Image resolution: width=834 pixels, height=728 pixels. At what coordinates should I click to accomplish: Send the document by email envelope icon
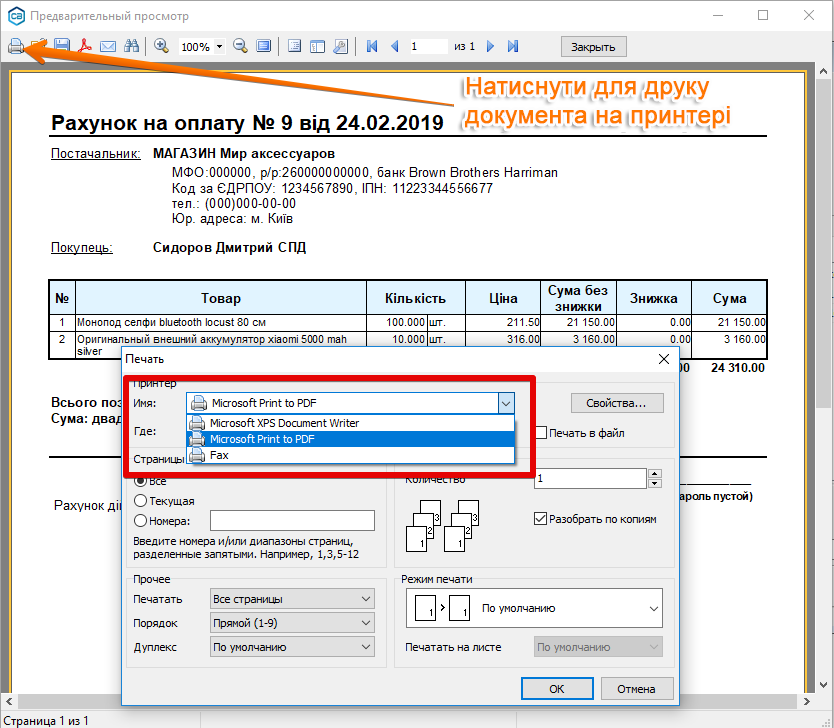pos(108,47)
